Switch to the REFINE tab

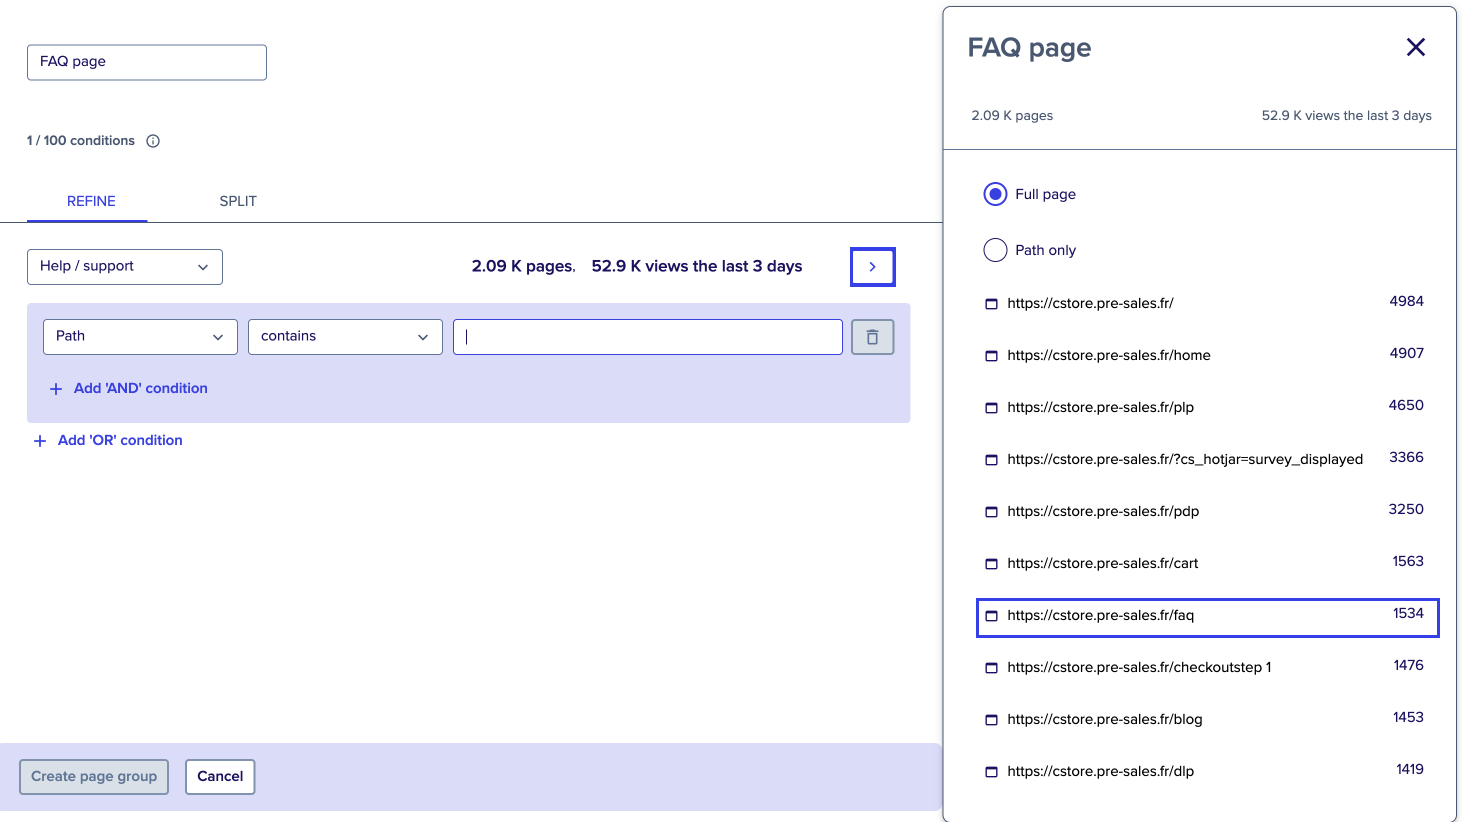[x=89, y=201]
